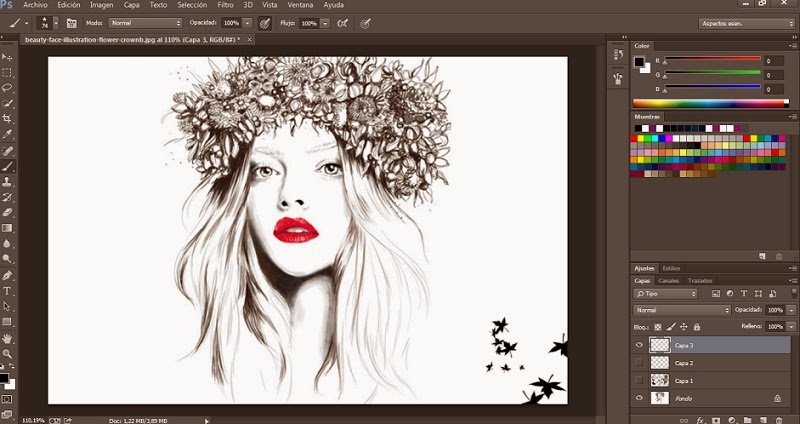Select the Lasso tool
The height and width of the screenshot is (424, 800).
coord(8,87)
